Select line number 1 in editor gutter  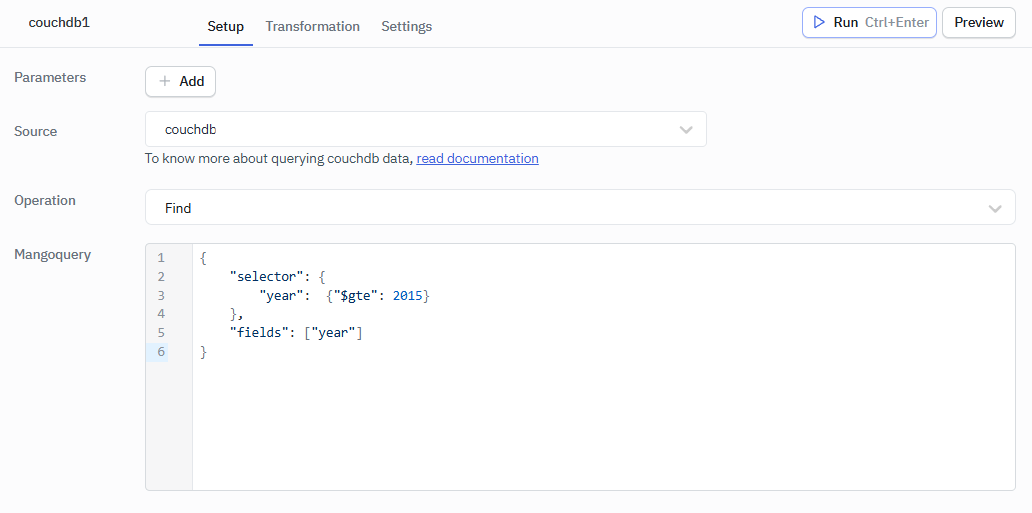click(x=161, y=258)
